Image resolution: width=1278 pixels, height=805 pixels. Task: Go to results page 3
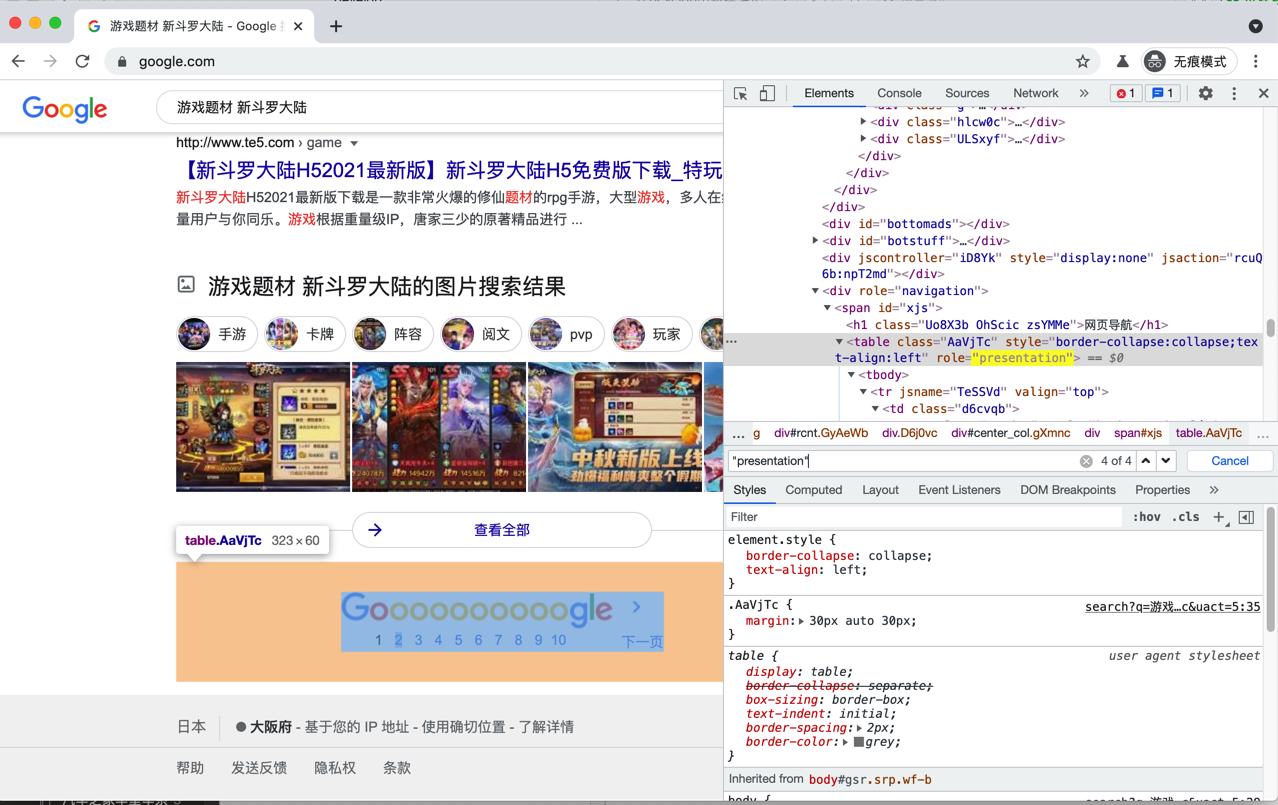tap(418, 640)
